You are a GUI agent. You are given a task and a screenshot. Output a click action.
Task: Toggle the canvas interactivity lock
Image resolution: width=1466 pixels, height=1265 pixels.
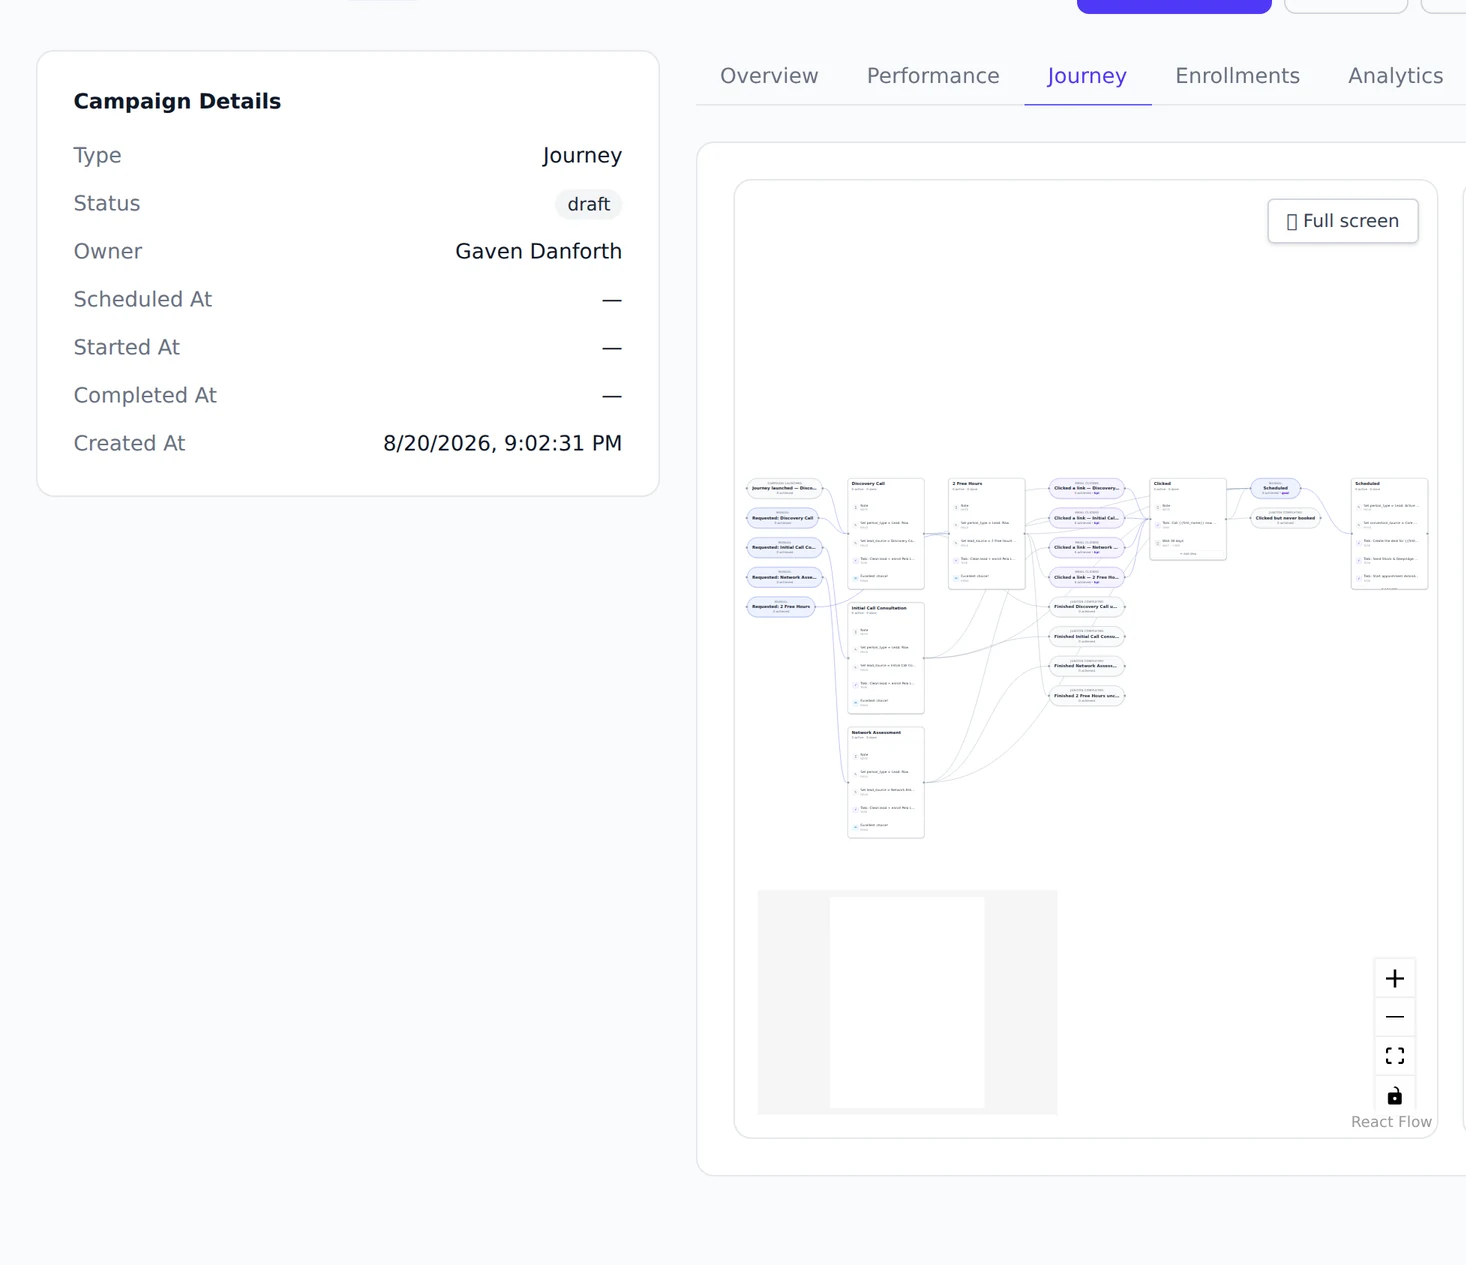point(1395,1095)
